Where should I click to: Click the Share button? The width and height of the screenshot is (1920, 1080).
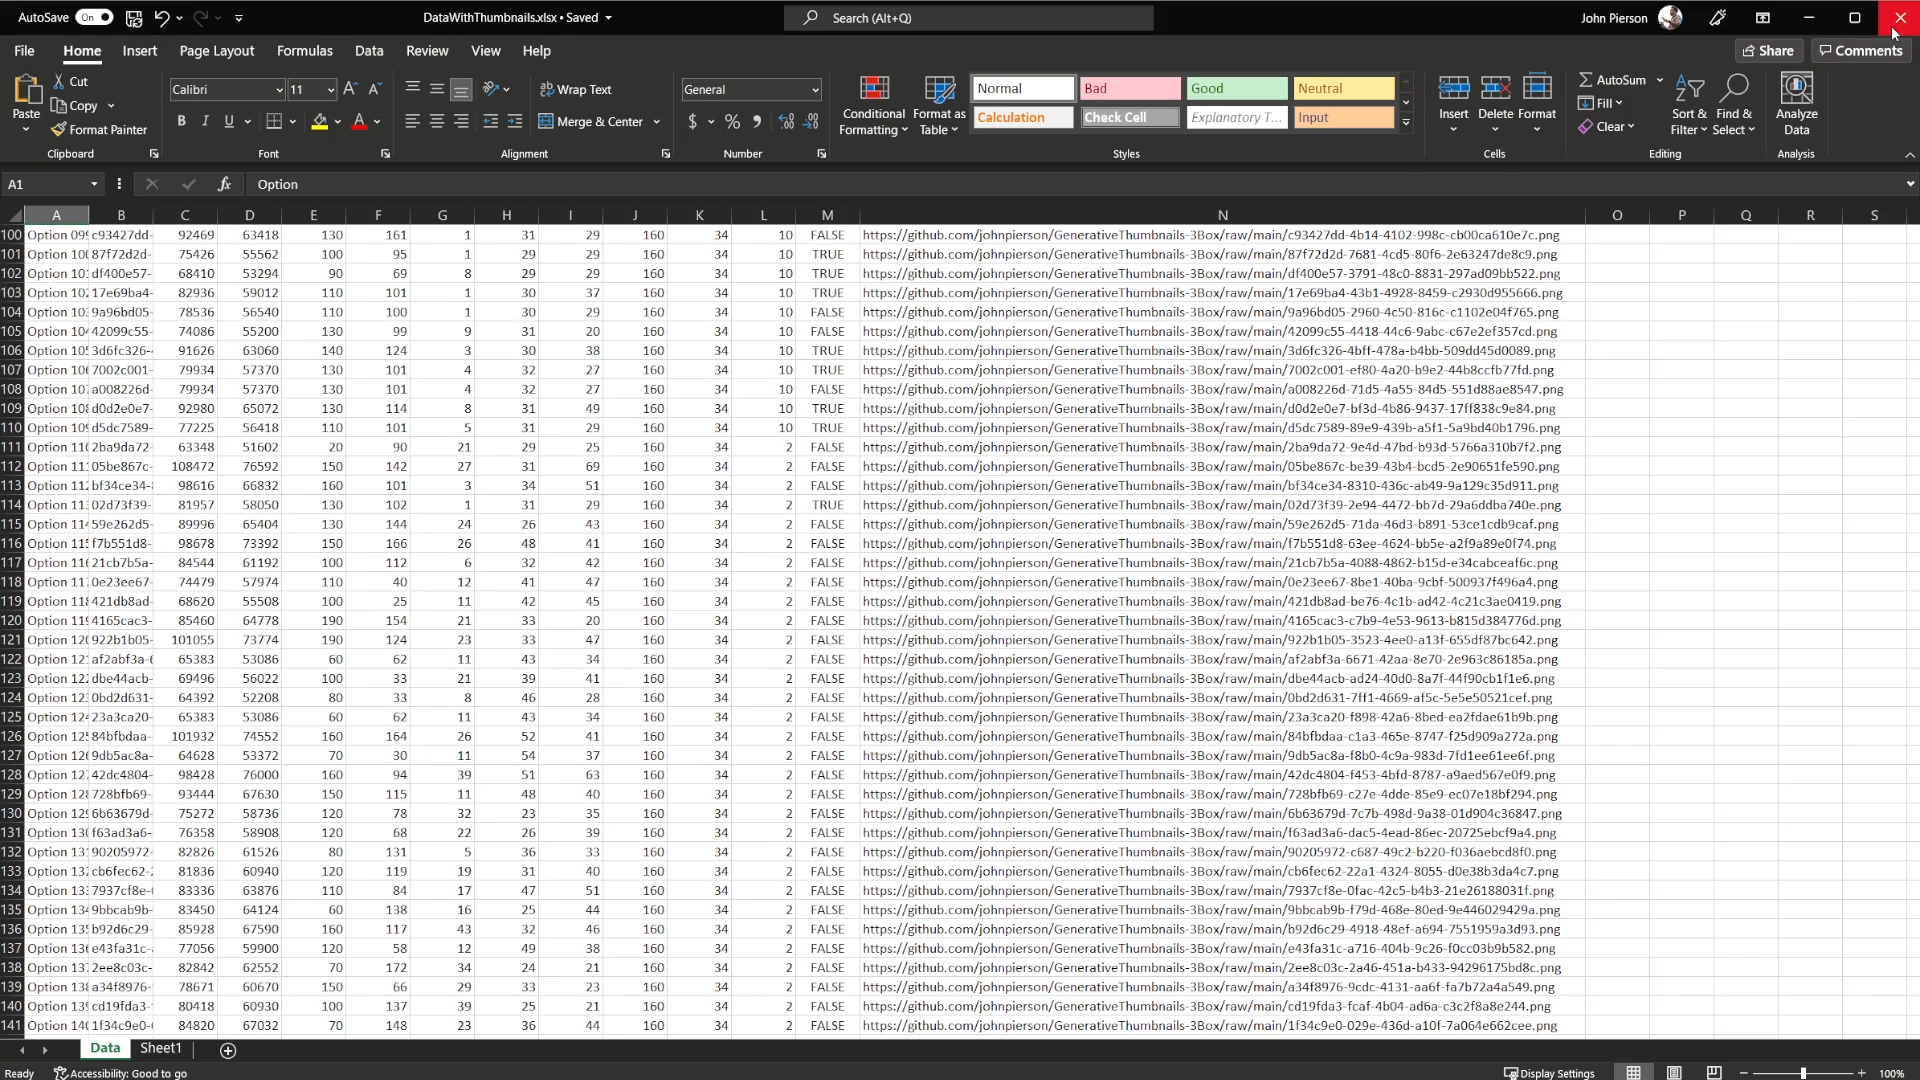pos(1767,51)
